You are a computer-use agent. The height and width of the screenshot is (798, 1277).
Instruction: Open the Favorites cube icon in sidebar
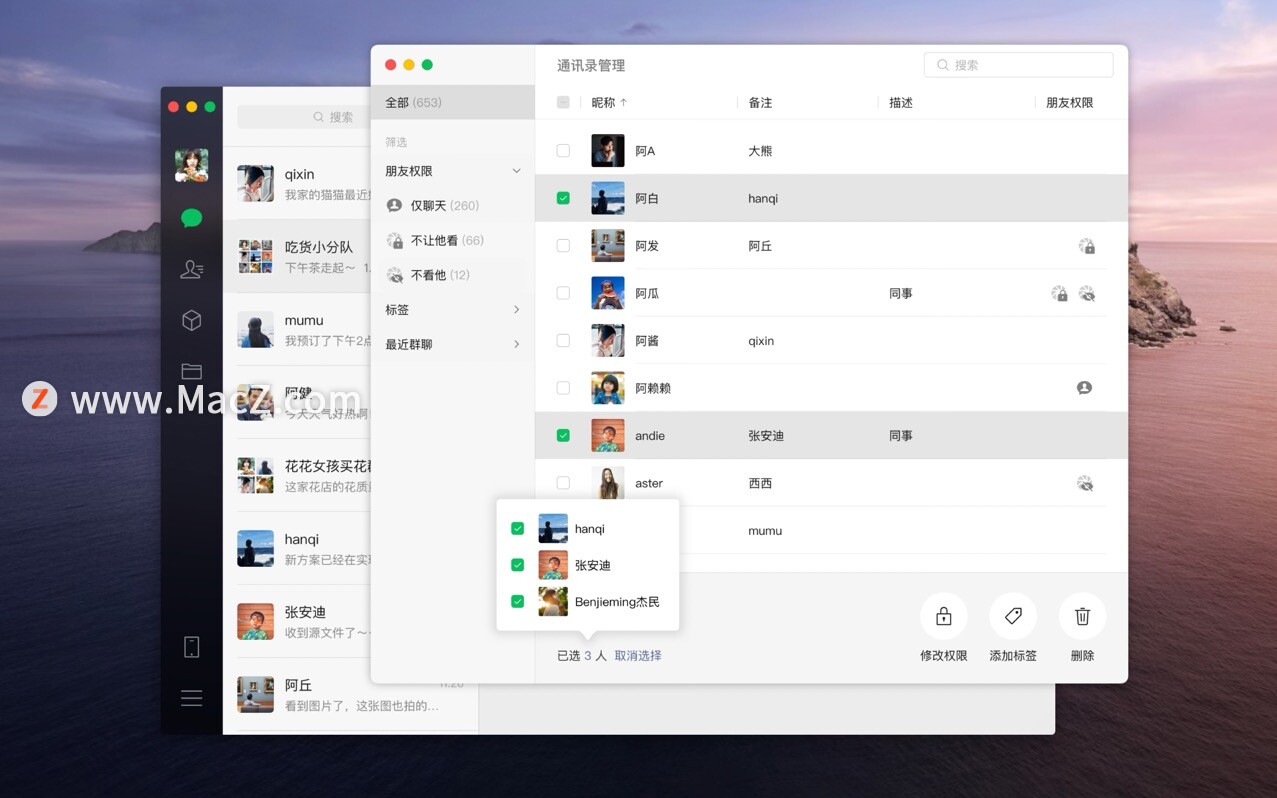[192, 320]
